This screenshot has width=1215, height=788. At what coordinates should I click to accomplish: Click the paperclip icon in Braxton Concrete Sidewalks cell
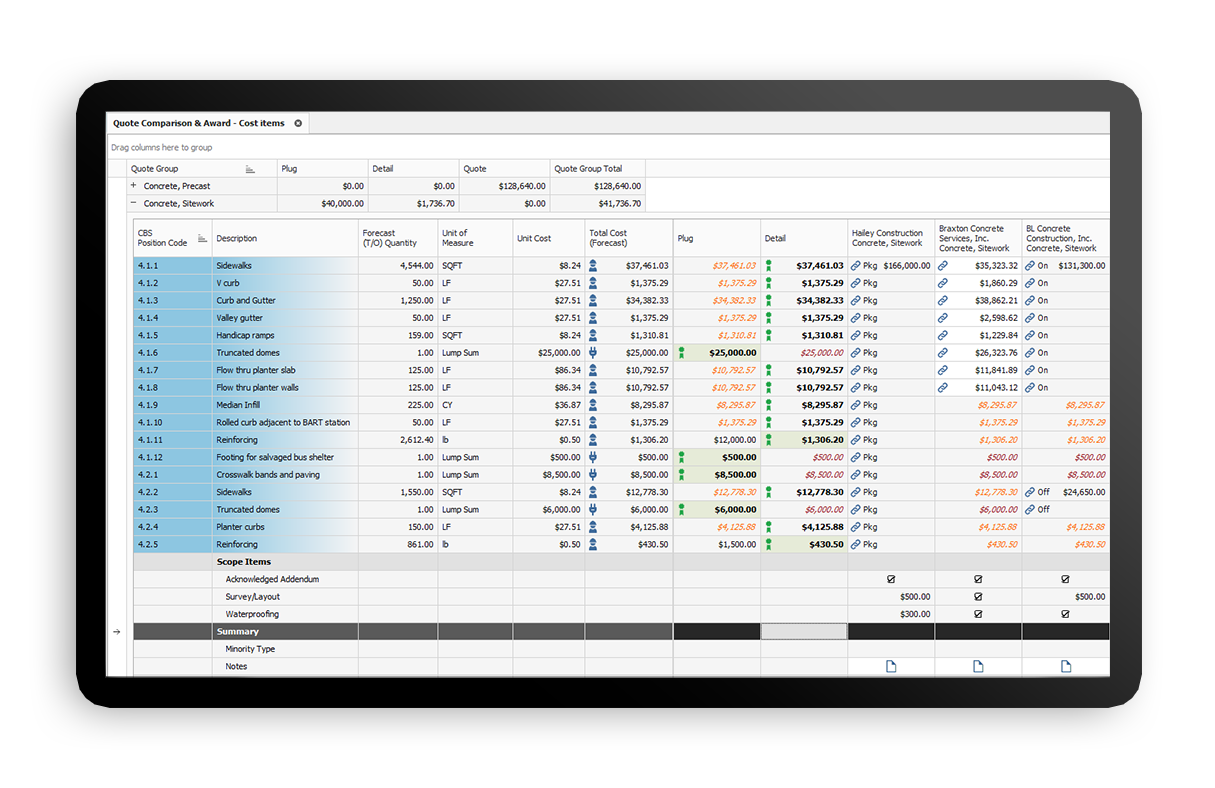[941, 265]
